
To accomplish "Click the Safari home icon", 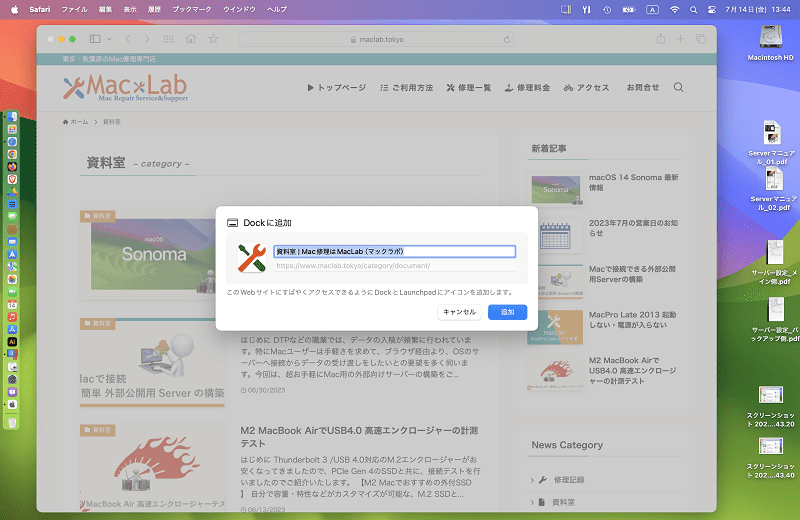I will pyautogui.click(x=191, y=39).
